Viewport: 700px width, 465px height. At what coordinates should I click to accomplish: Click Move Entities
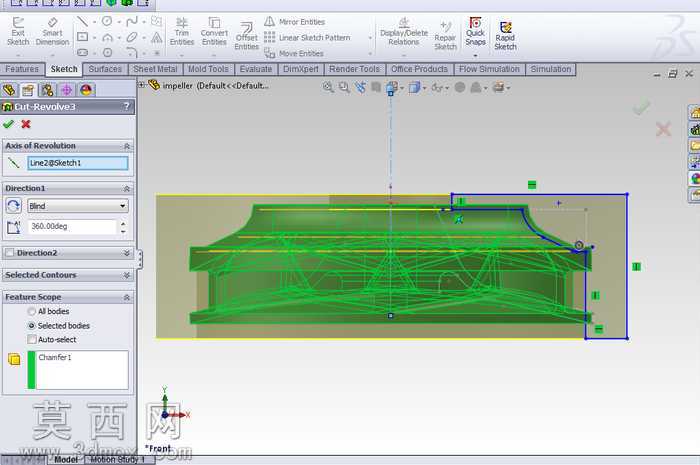pos(294,54)
